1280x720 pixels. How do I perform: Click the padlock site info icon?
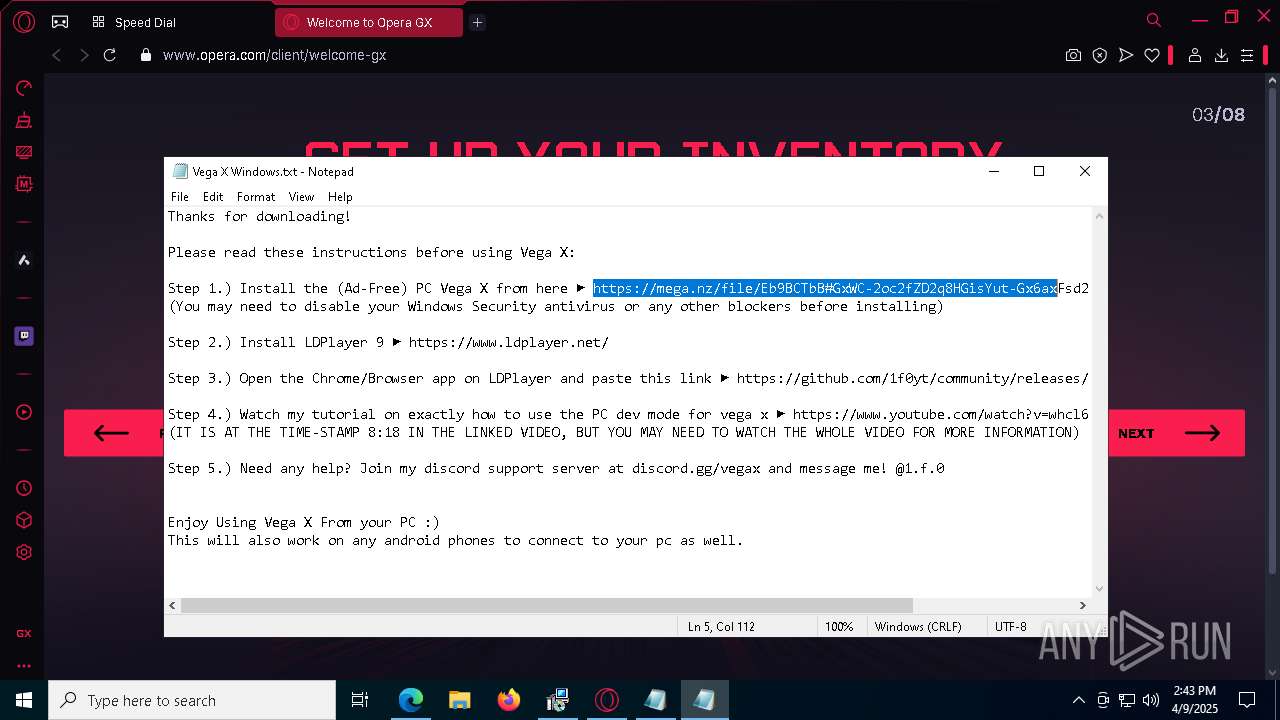coord(146,55)
